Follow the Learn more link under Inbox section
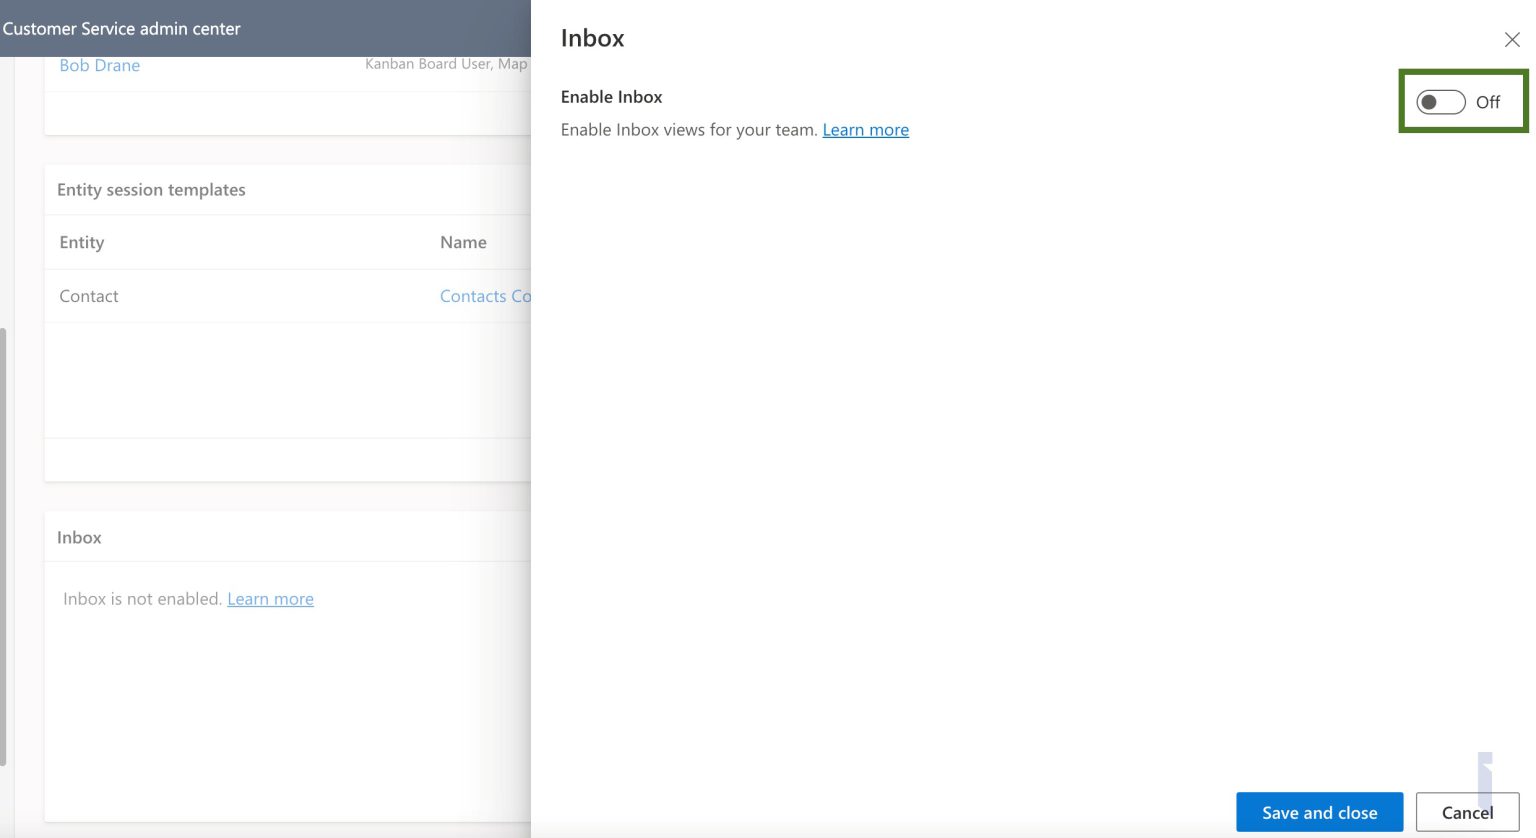 tap(270, 598)
